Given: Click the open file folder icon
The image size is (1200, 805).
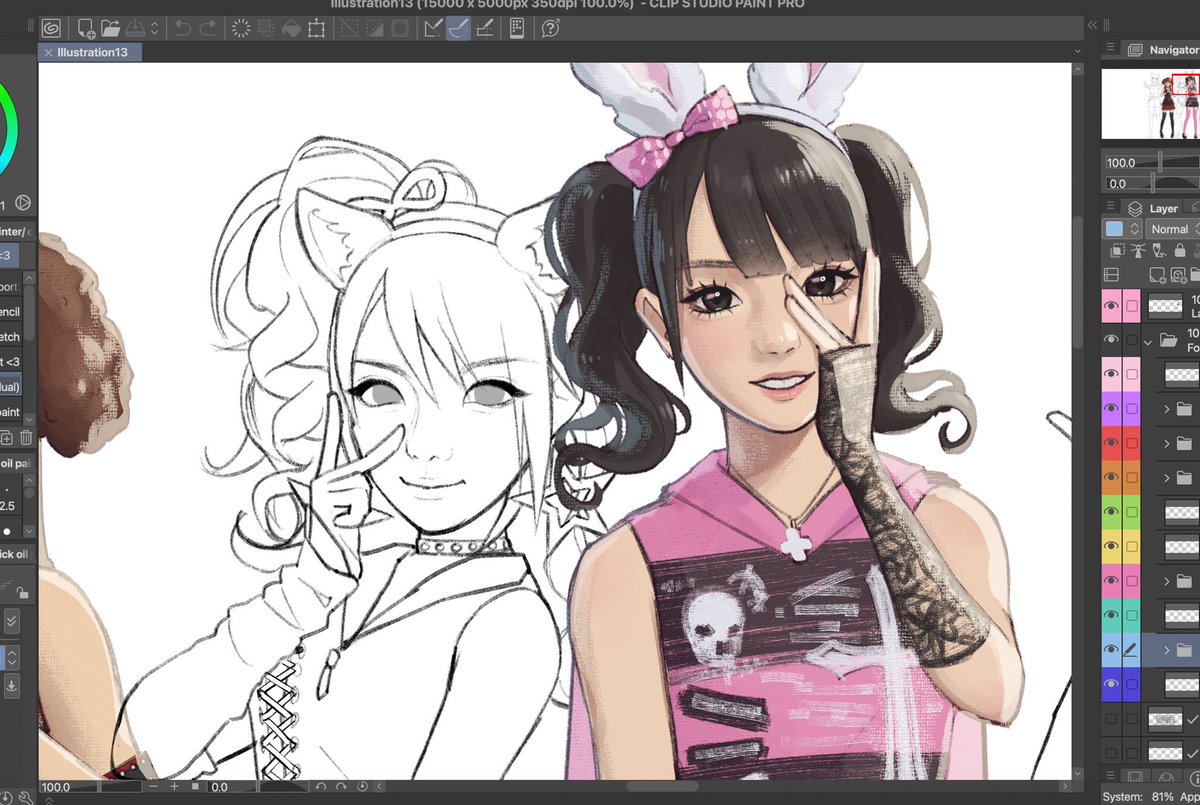Looking at the screenshot, I should [110, 28].
